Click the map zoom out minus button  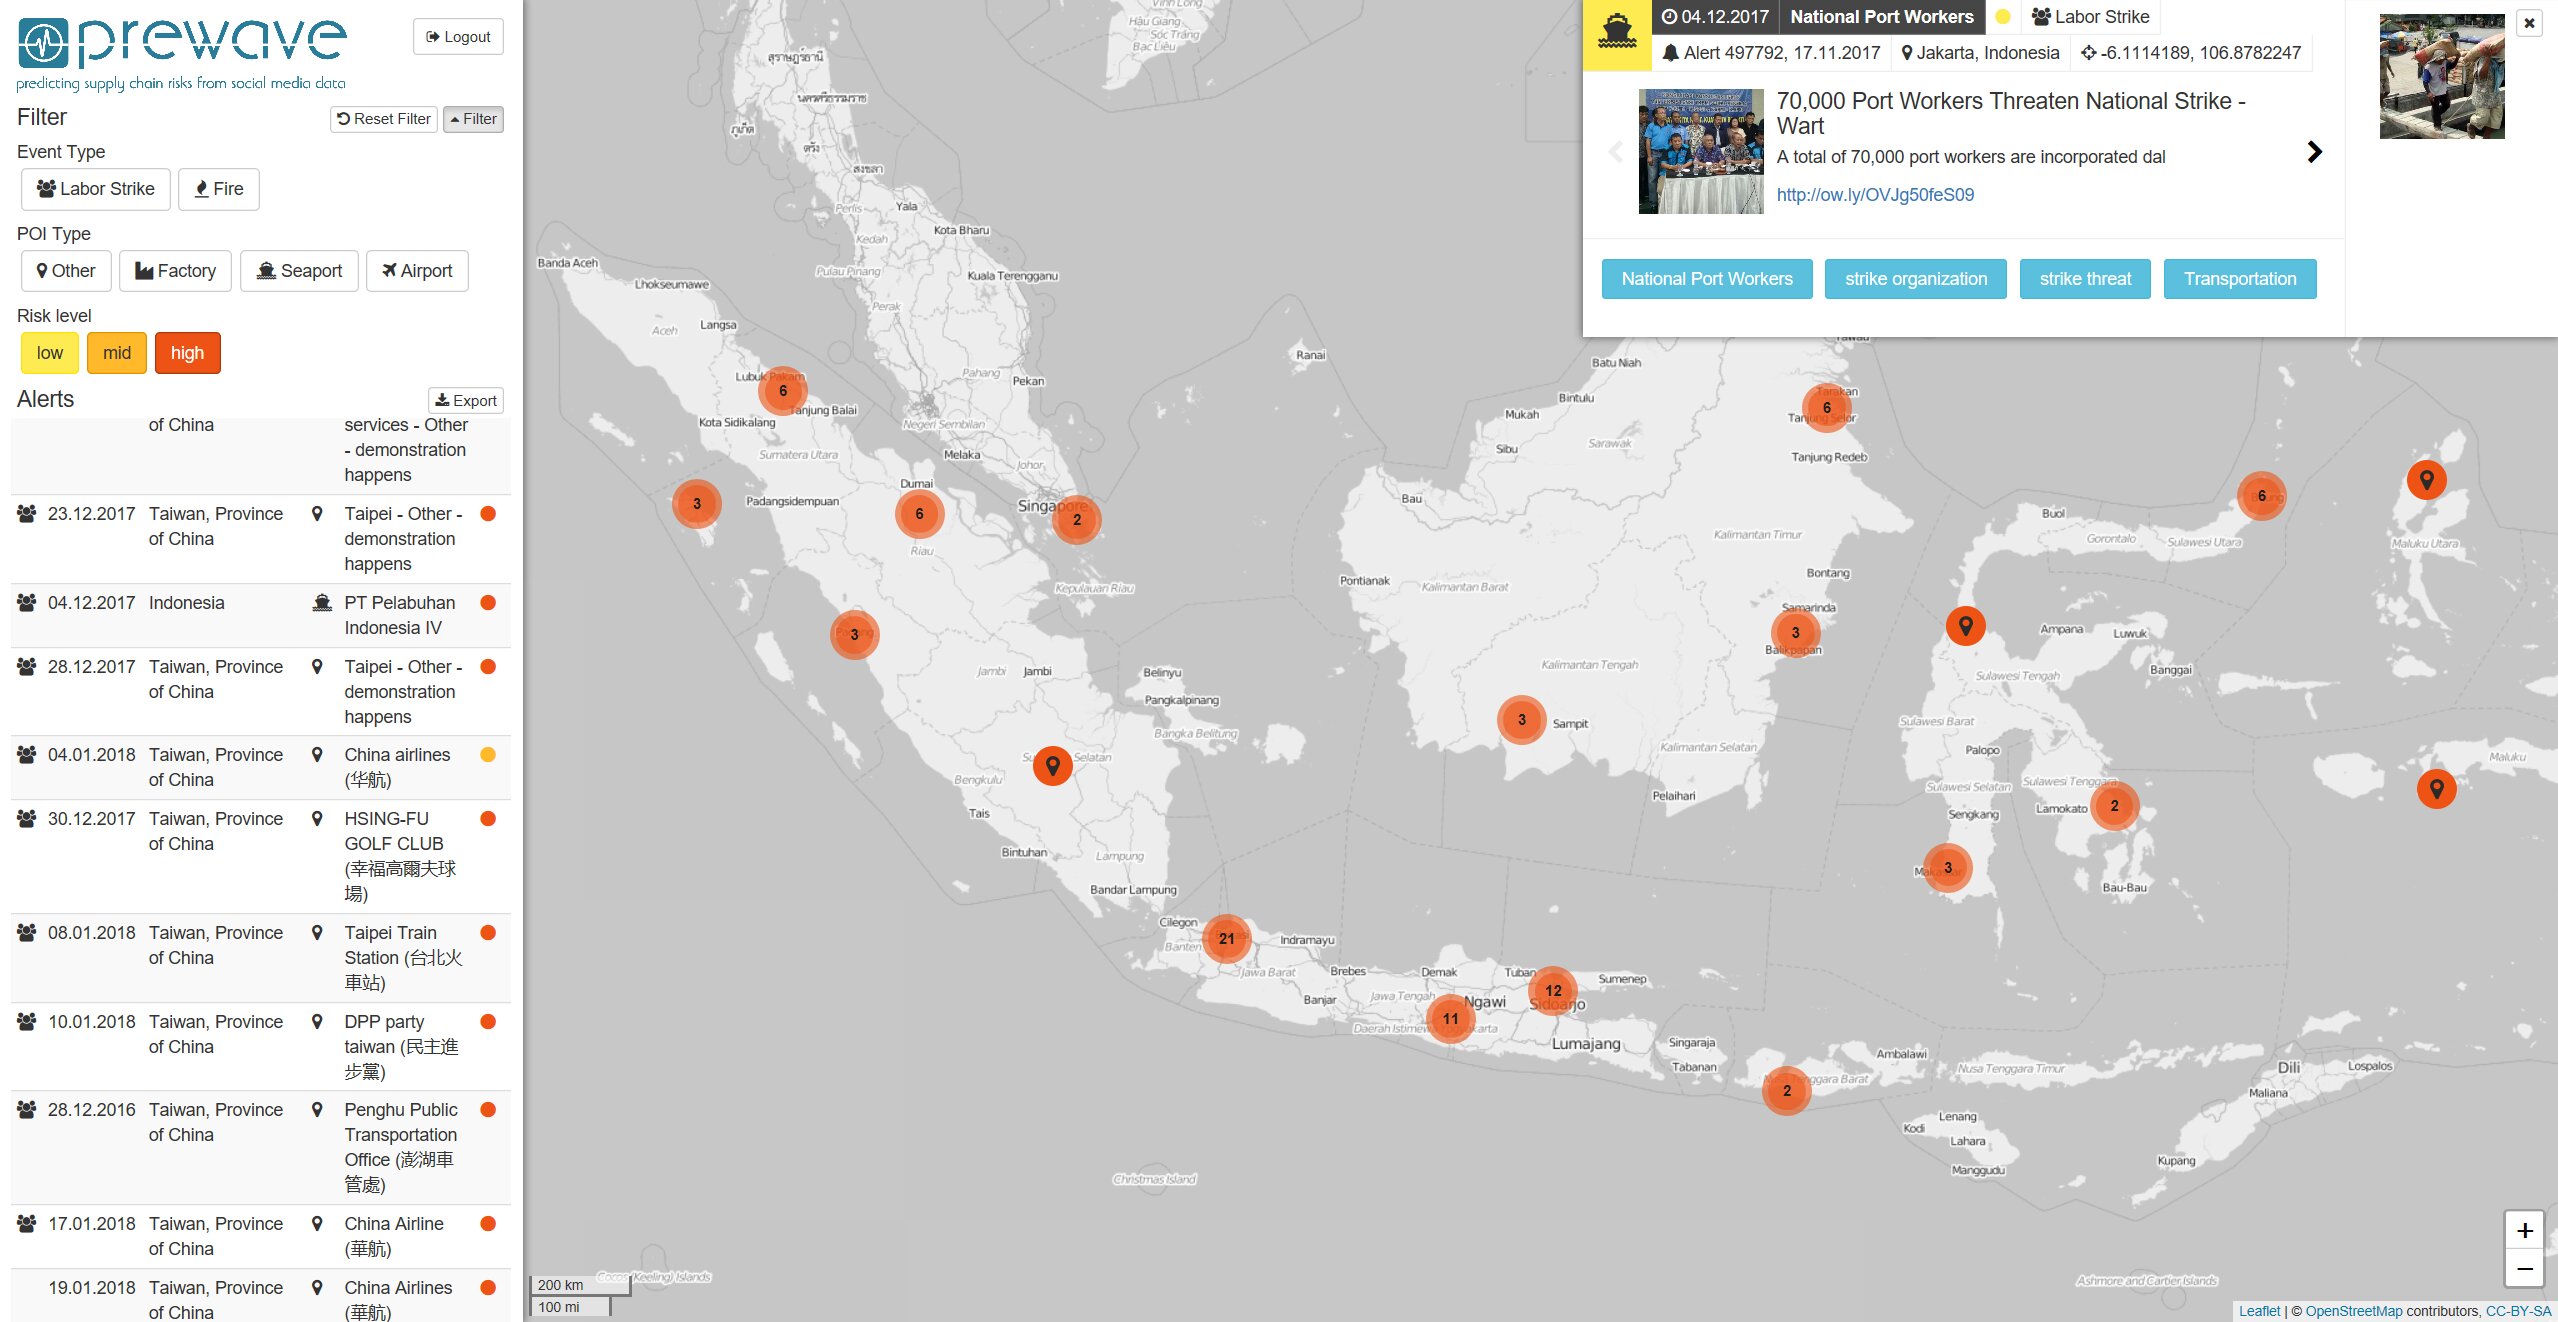2524,1269
